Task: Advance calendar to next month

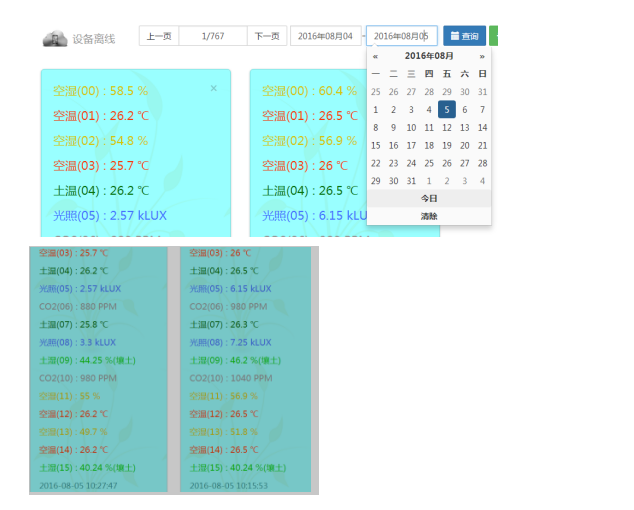Action: tap(482, 57)
